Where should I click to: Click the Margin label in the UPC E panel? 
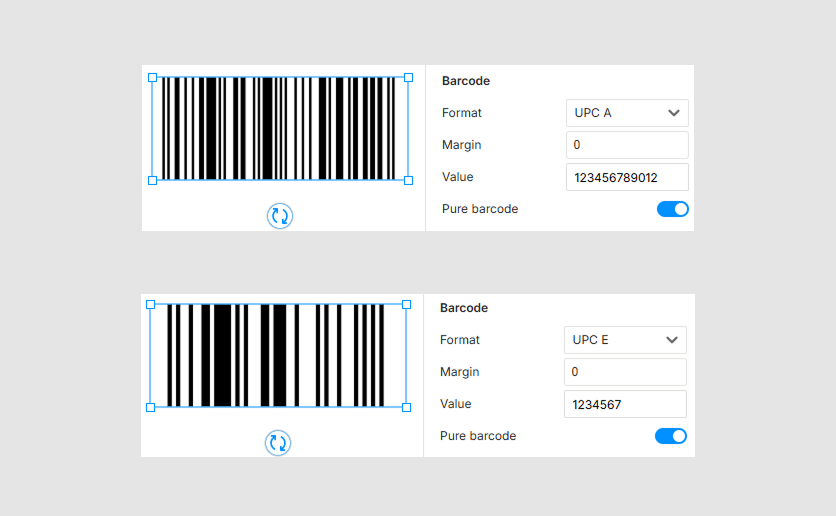460,372
